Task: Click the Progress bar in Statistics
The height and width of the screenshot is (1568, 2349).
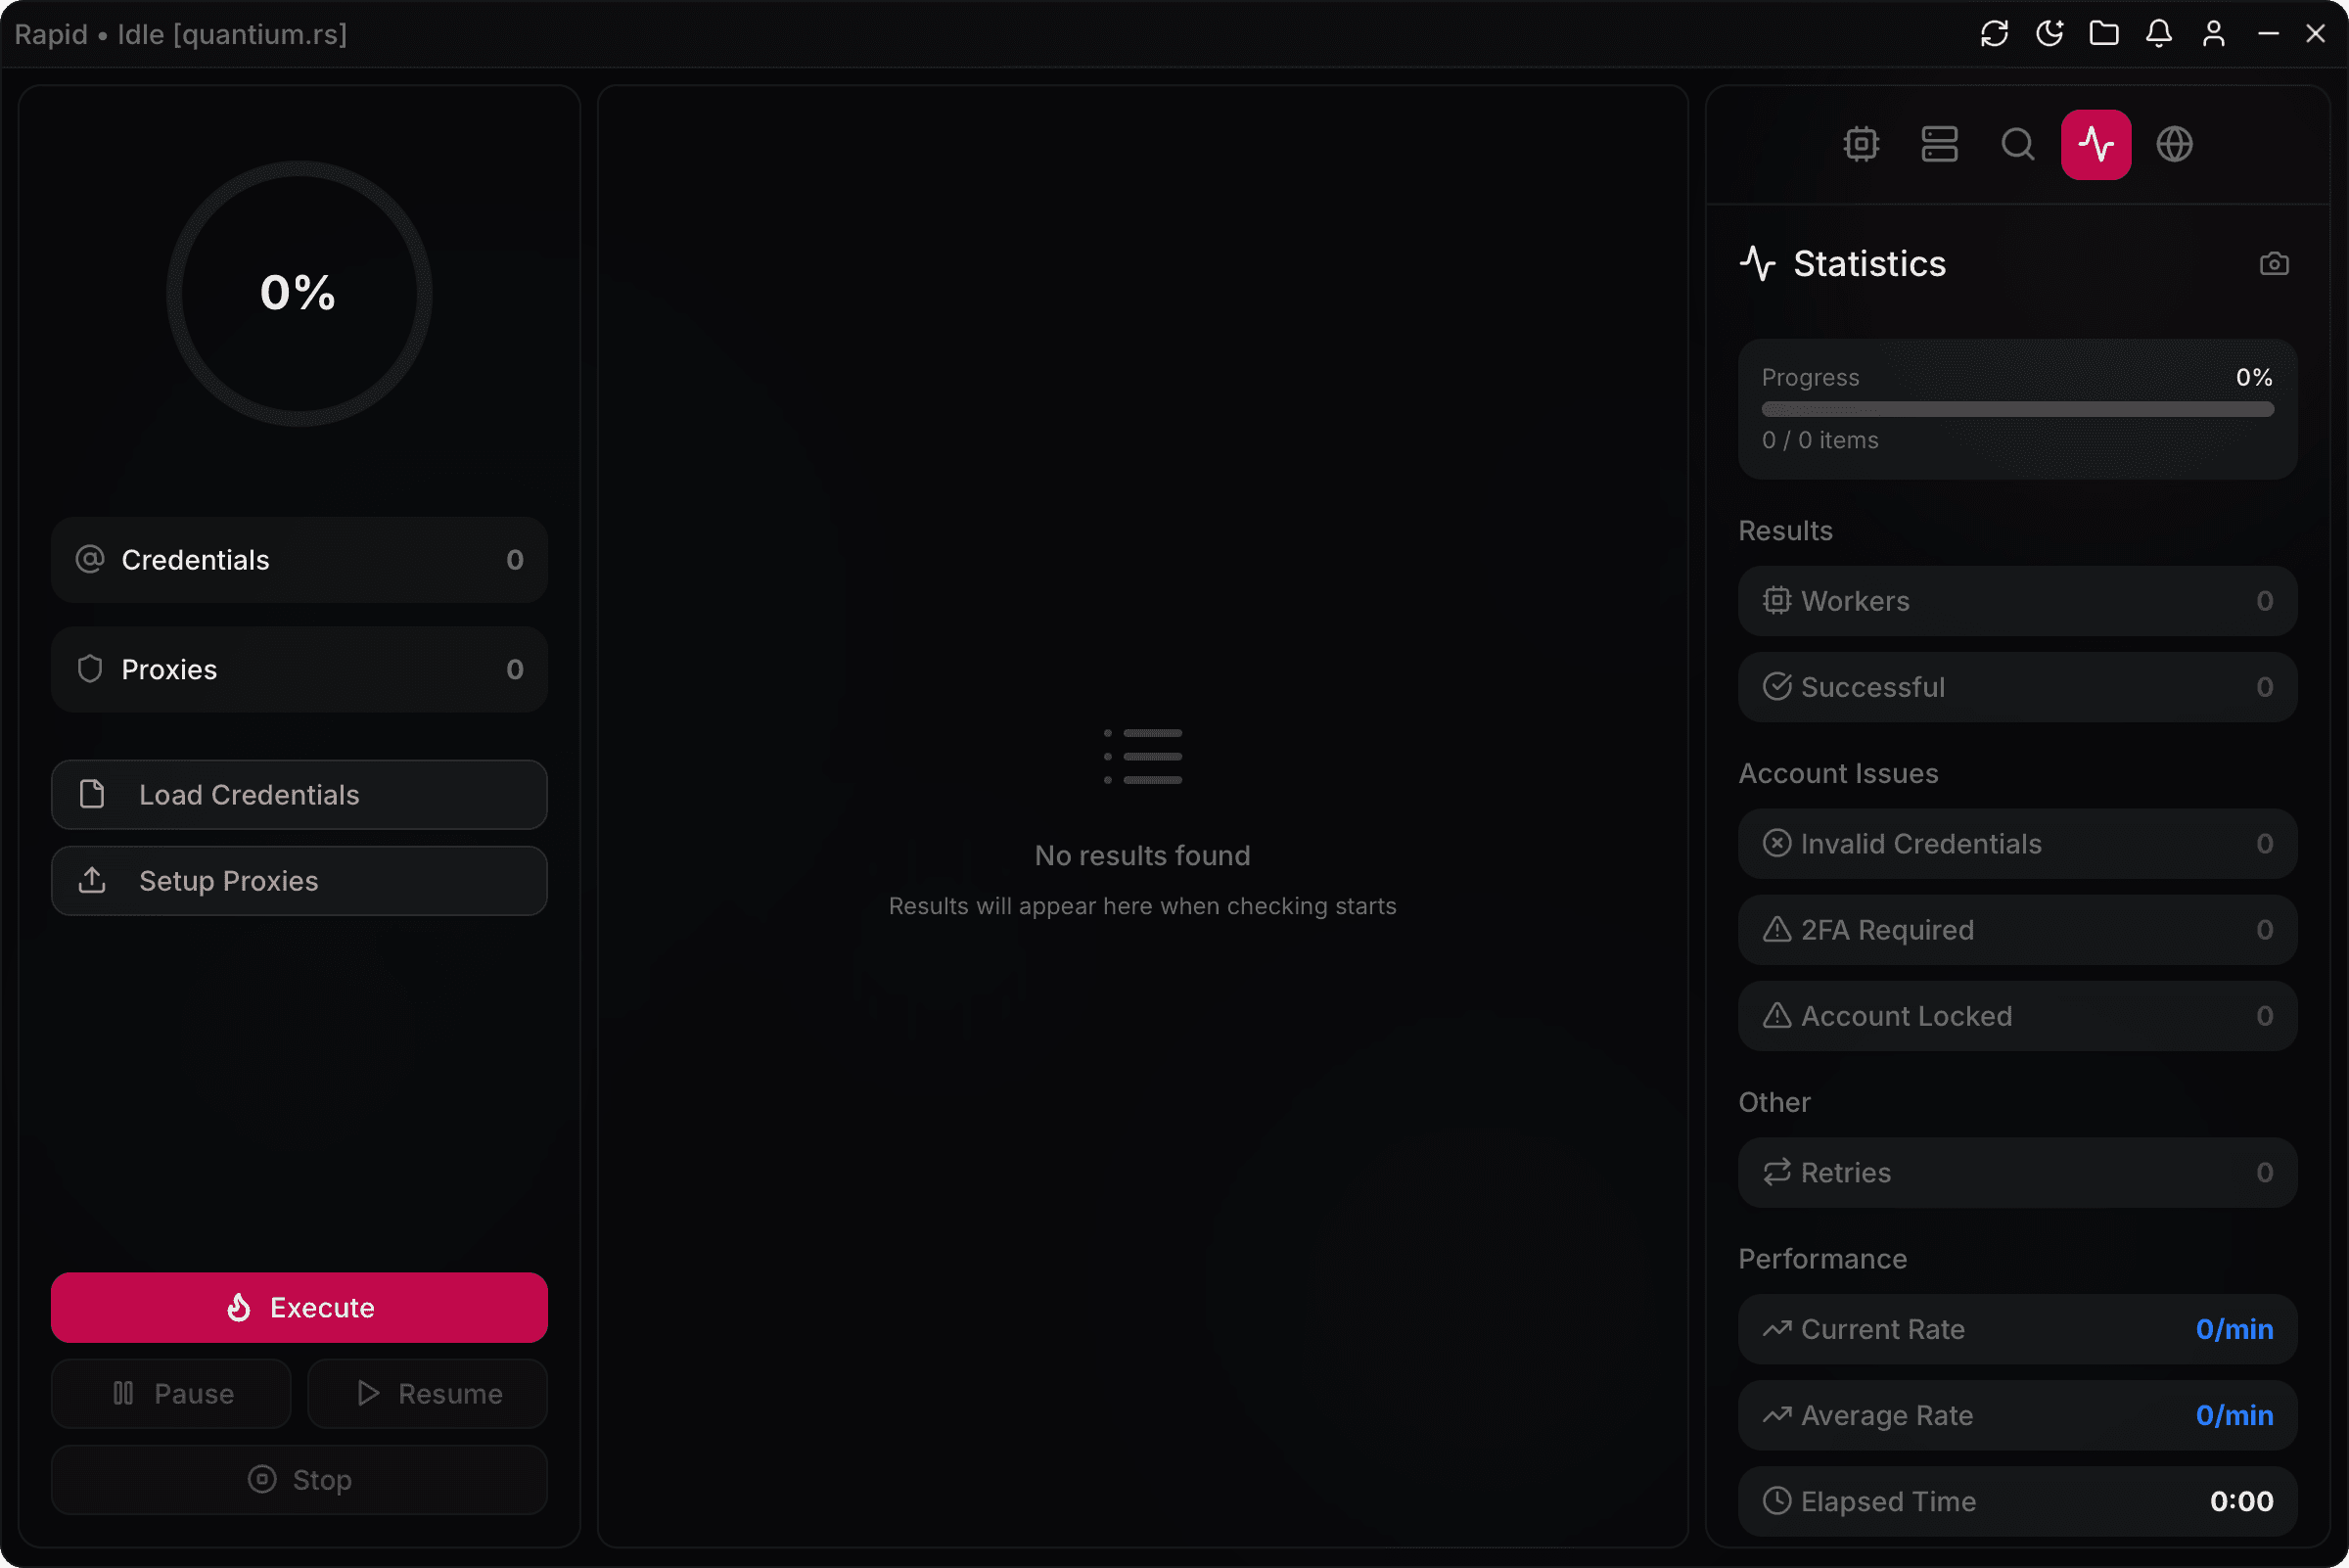Action: [x=2017, y=409]
